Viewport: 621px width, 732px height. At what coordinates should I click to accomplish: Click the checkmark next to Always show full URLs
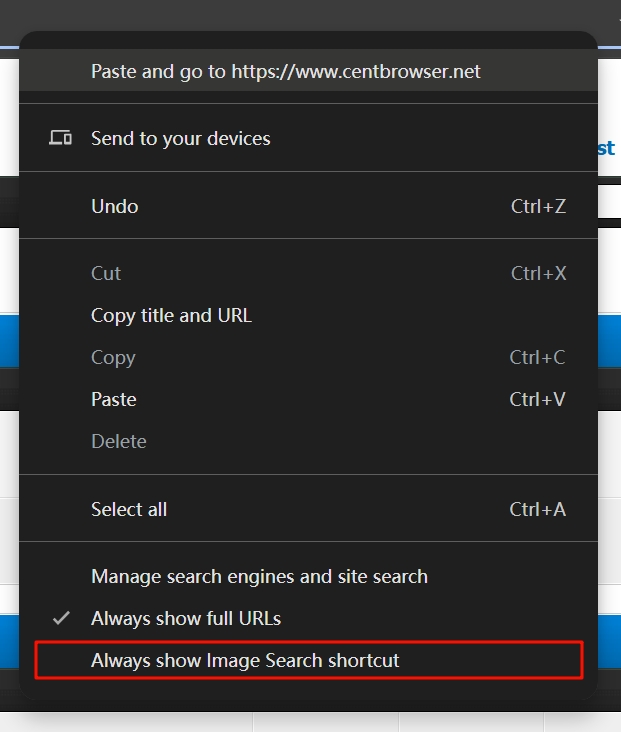[61, 618]
